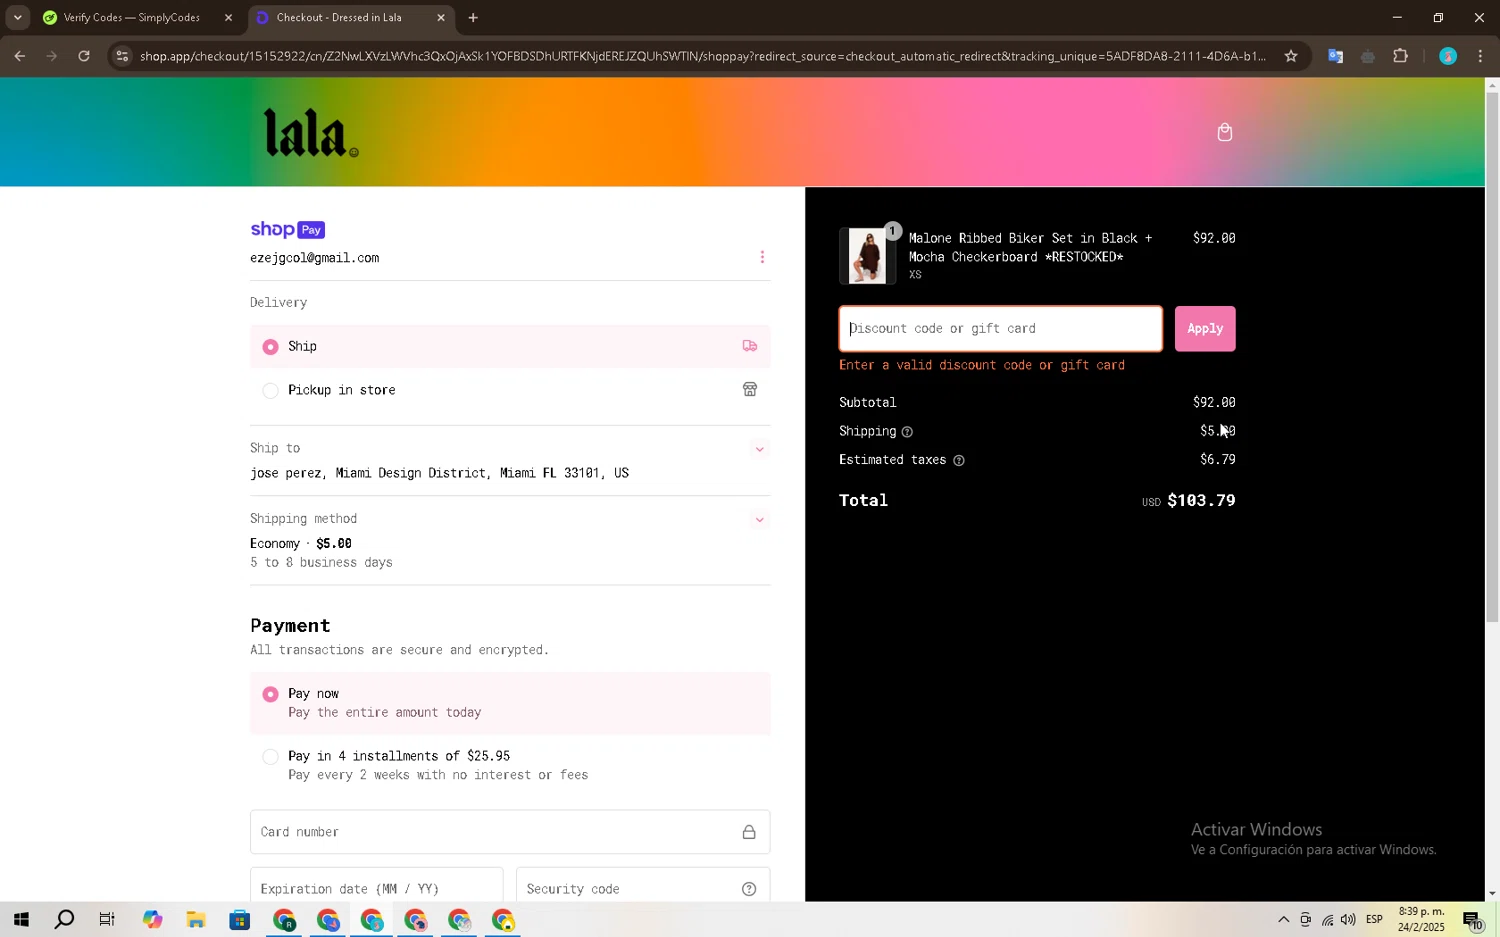Viewport: 1500px width, 937px height.
Task: Open Chrome's three-dot menu
Action: click(x=1480, y=56)
